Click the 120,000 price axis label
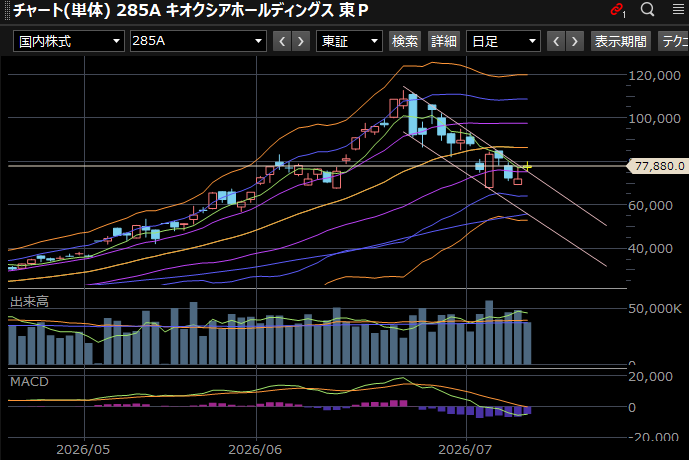The height and width of the screenshot is (460, 689). point(654,76)
